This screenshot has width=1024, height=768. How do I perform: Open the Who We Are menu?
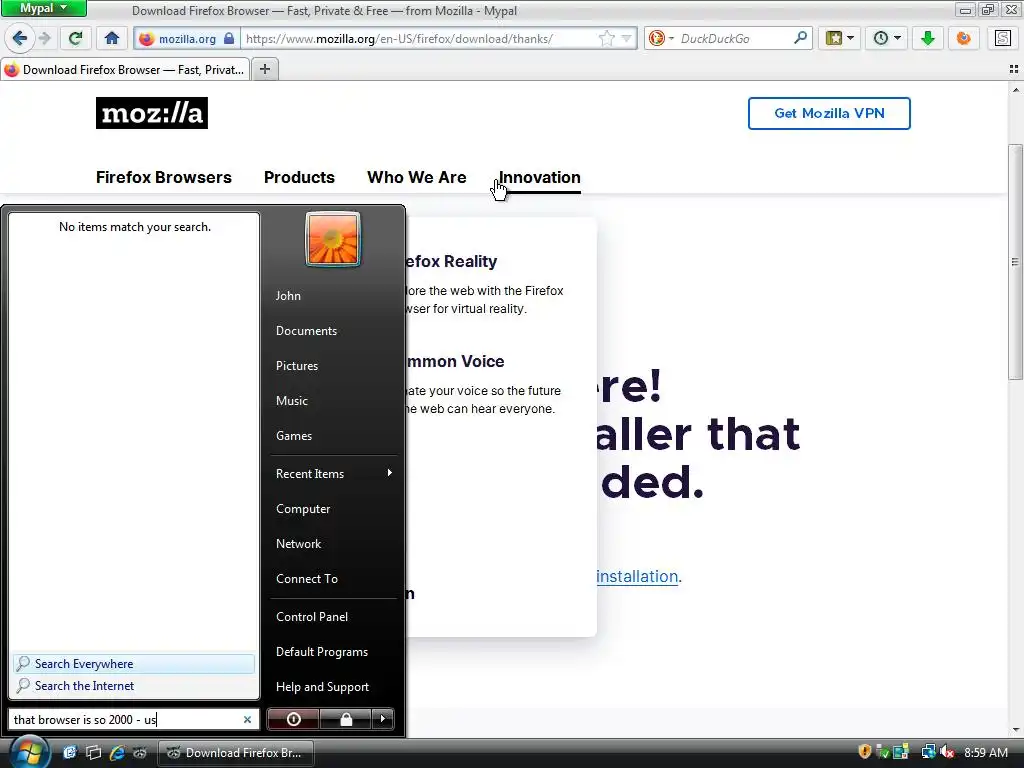click(x=417, y=178)
